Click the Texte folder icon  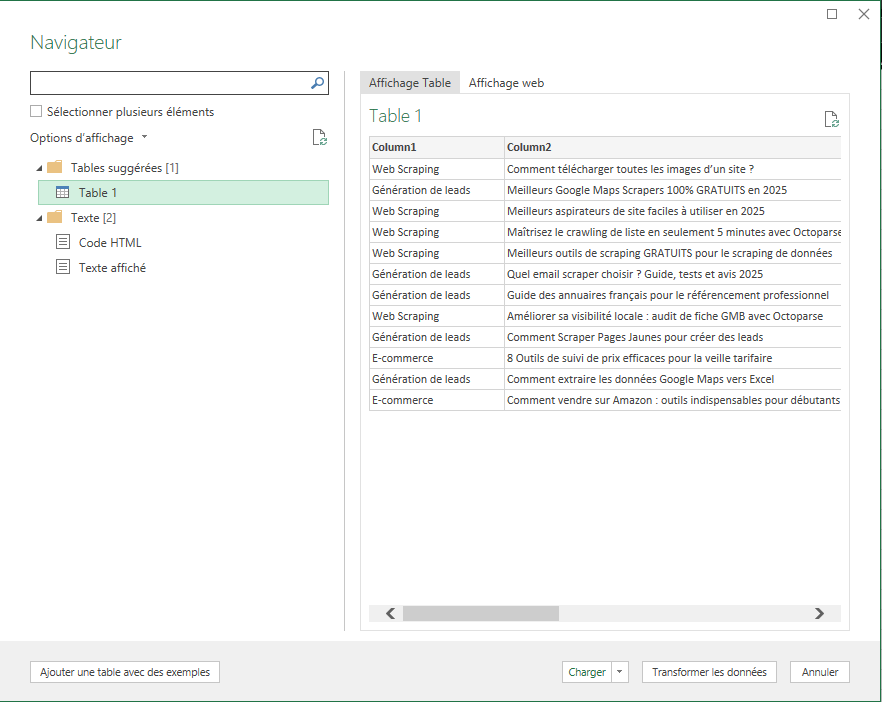[x=55, y=217]
